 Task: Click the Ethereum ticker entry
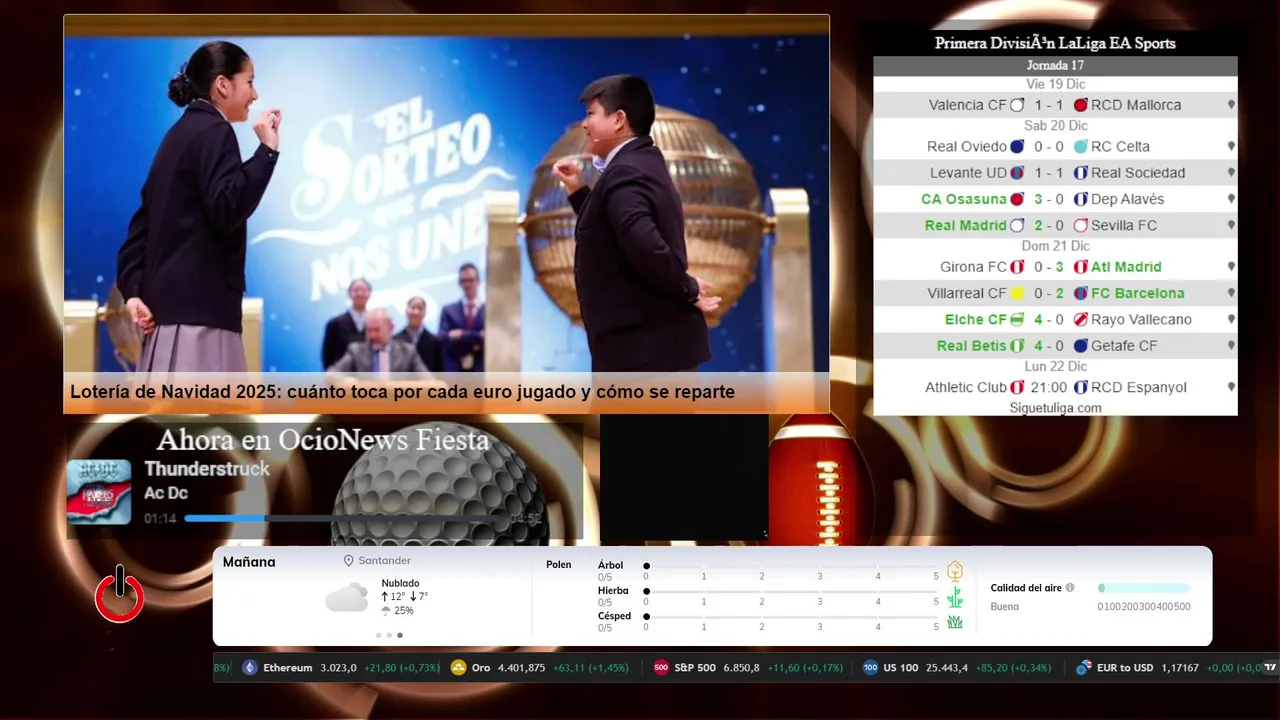(341, 668)
